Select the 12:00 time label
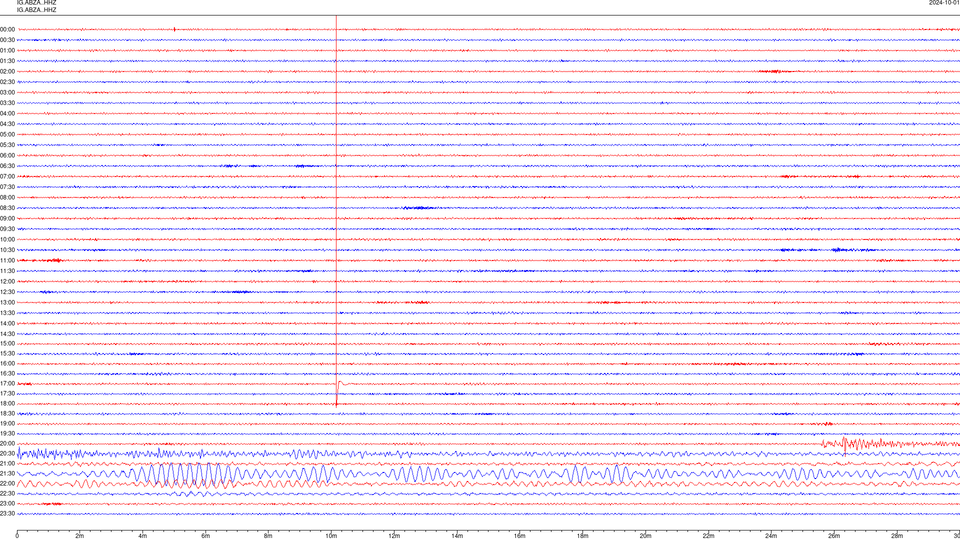The height and width of the screenshot is (540, 960). pyautogui.click(x=7, y=282)
